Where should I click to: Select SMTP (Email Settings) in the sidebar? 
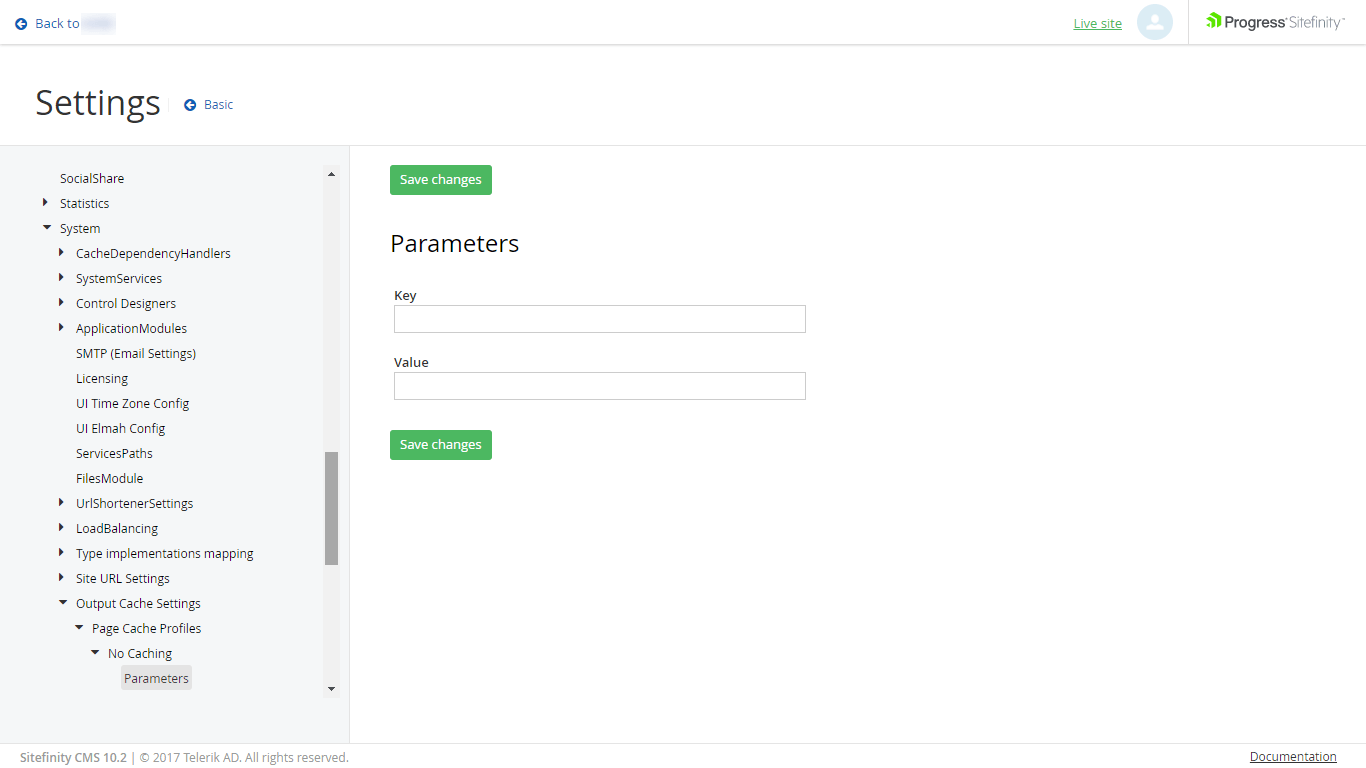(136, 353)
